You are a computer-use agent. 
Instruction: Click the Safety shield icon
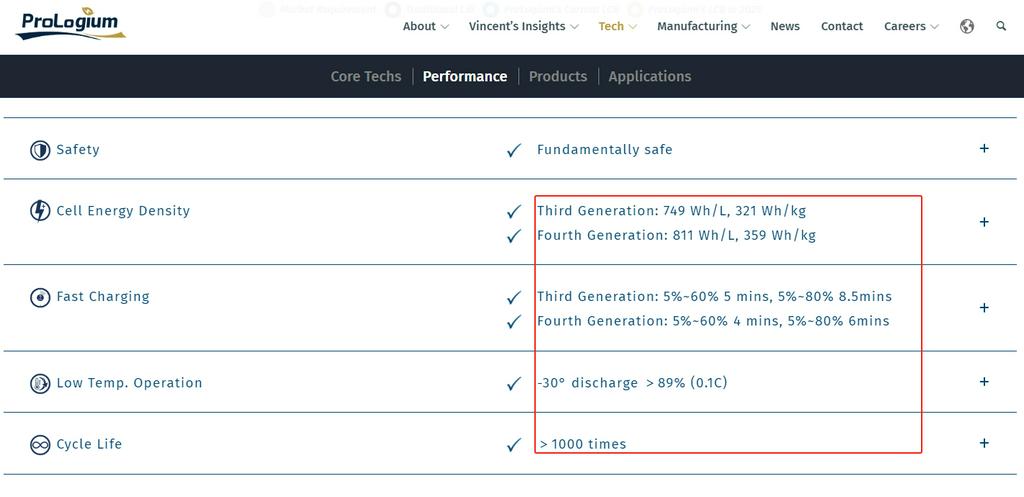40,150
